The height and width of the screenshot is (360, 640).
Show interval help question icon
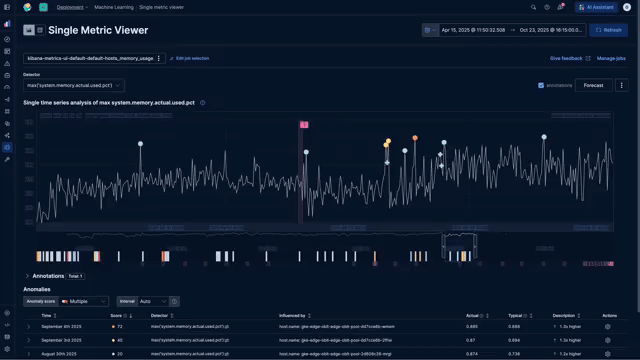tap(174, 301)
